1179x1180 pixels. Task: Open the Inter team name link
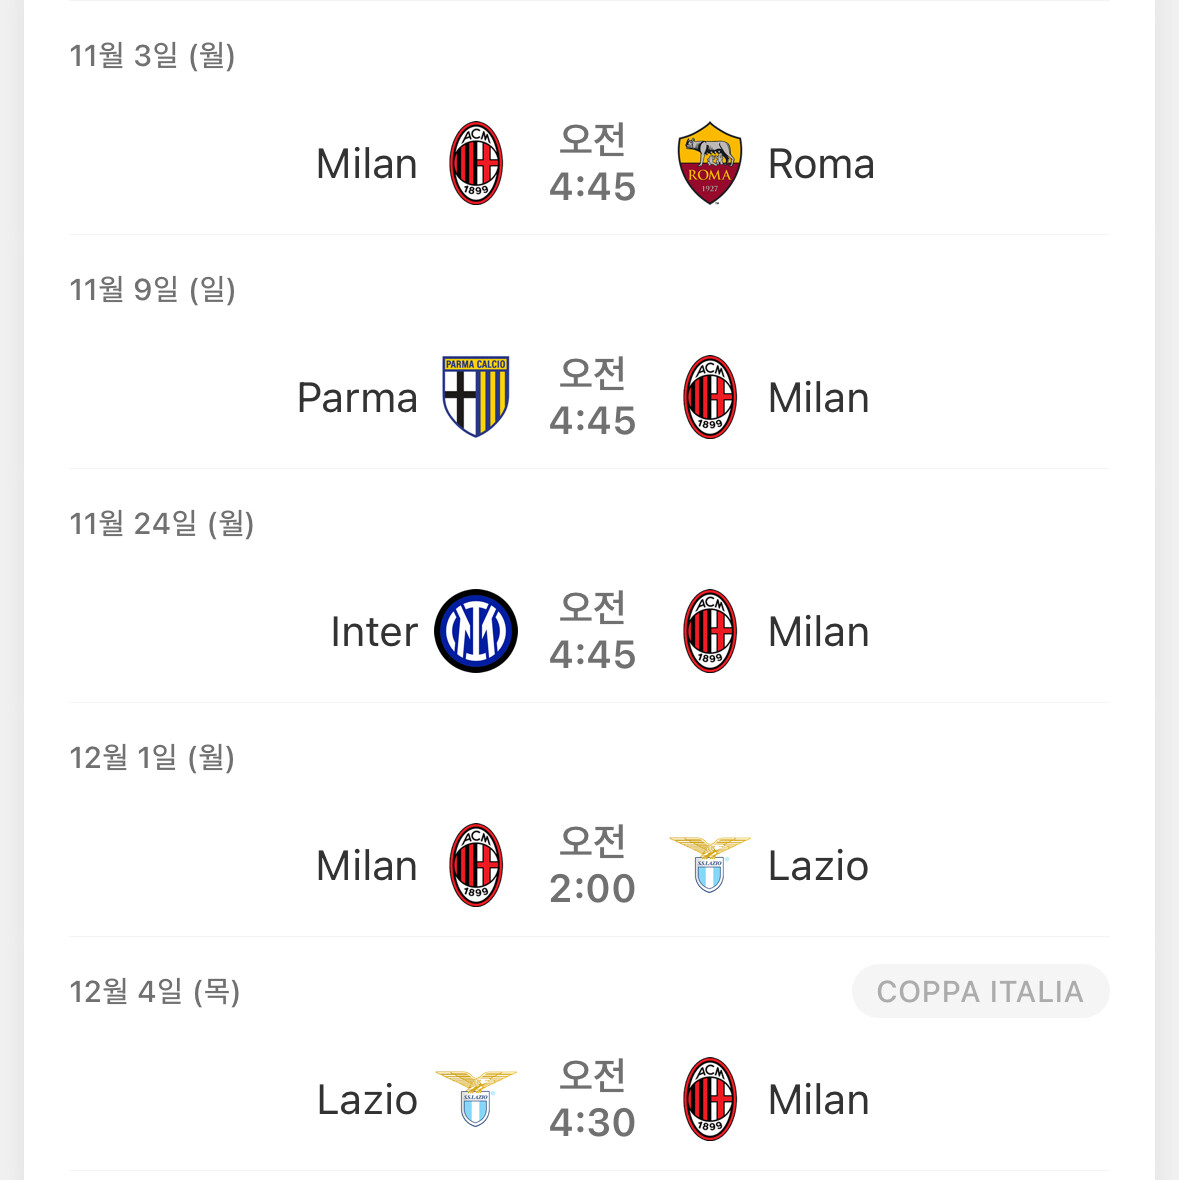[x=374, y=632]
